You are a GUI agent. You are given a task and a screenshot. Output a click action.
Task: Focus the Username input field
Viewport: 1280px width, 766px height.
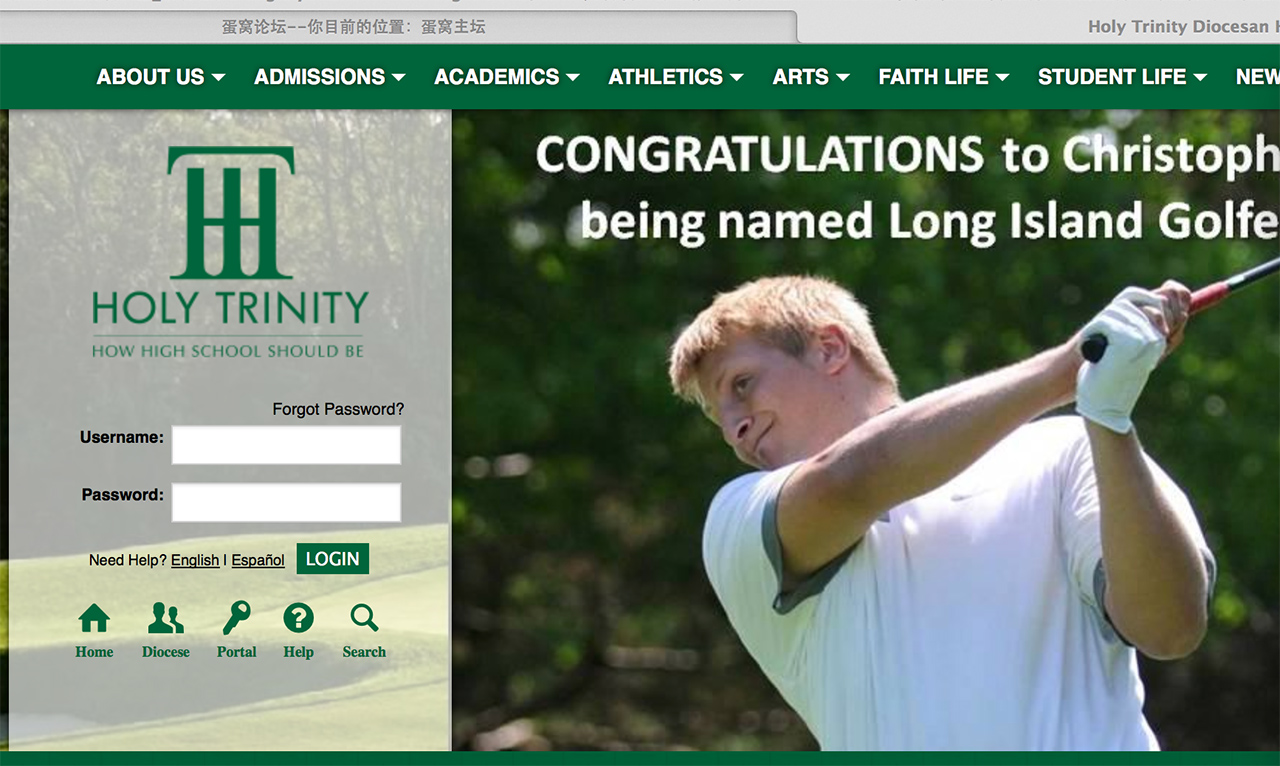point(286,445)
